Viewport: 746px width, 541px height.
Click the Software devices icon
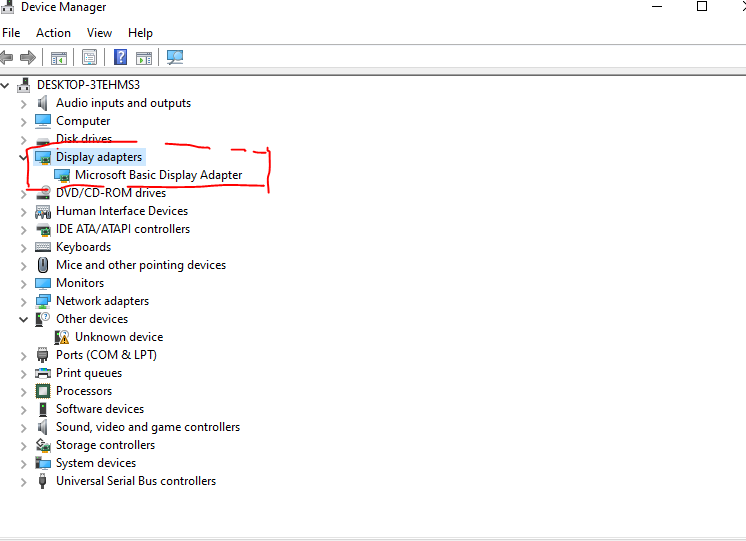(43, 409)
